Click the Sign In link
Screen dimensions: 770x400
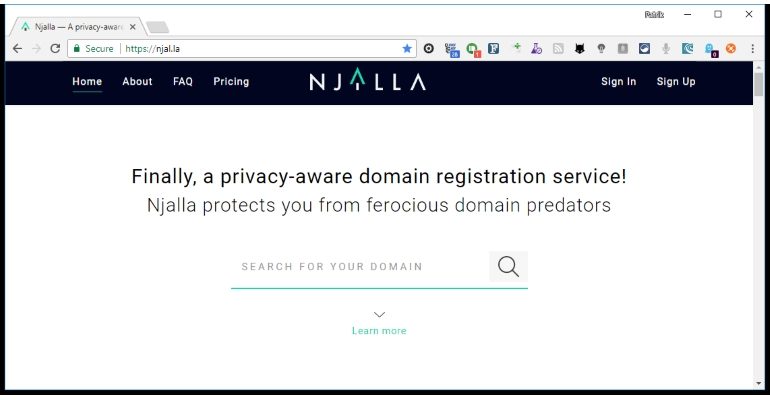pos(618,82)
